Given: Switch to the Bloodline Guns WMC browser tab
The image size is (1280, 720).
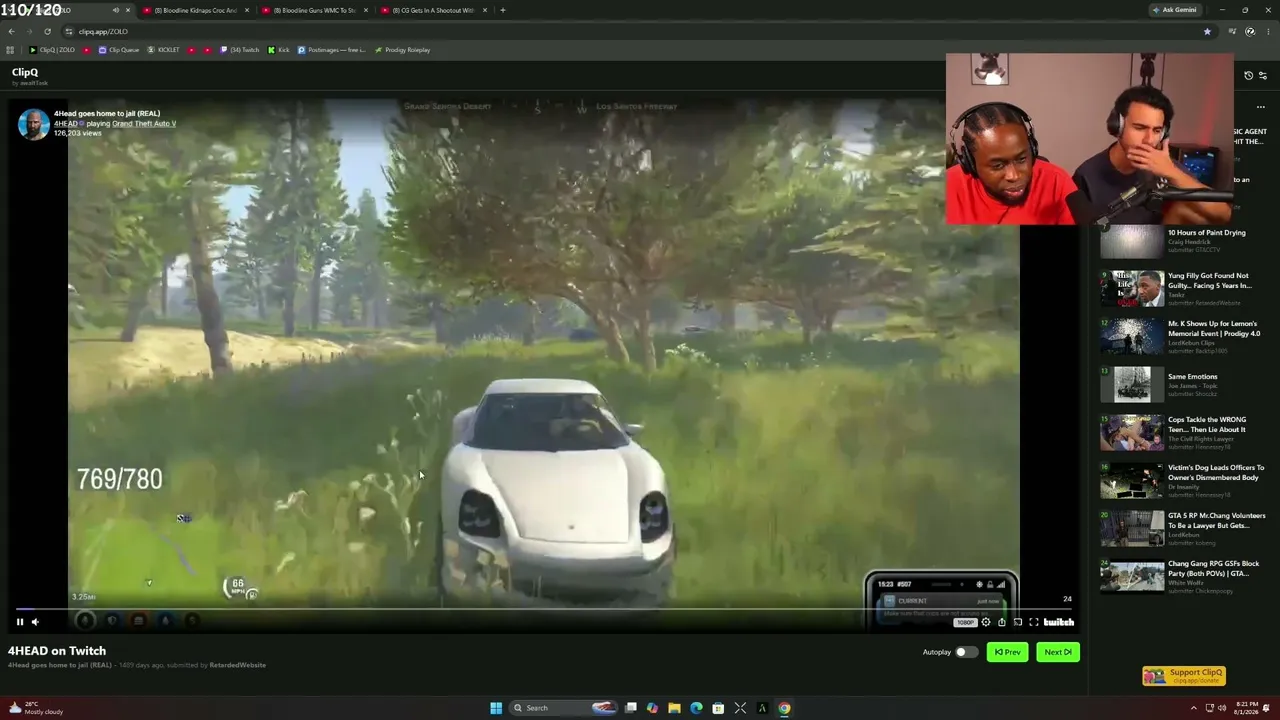Looking at the screenshot, I should point(312,10).
